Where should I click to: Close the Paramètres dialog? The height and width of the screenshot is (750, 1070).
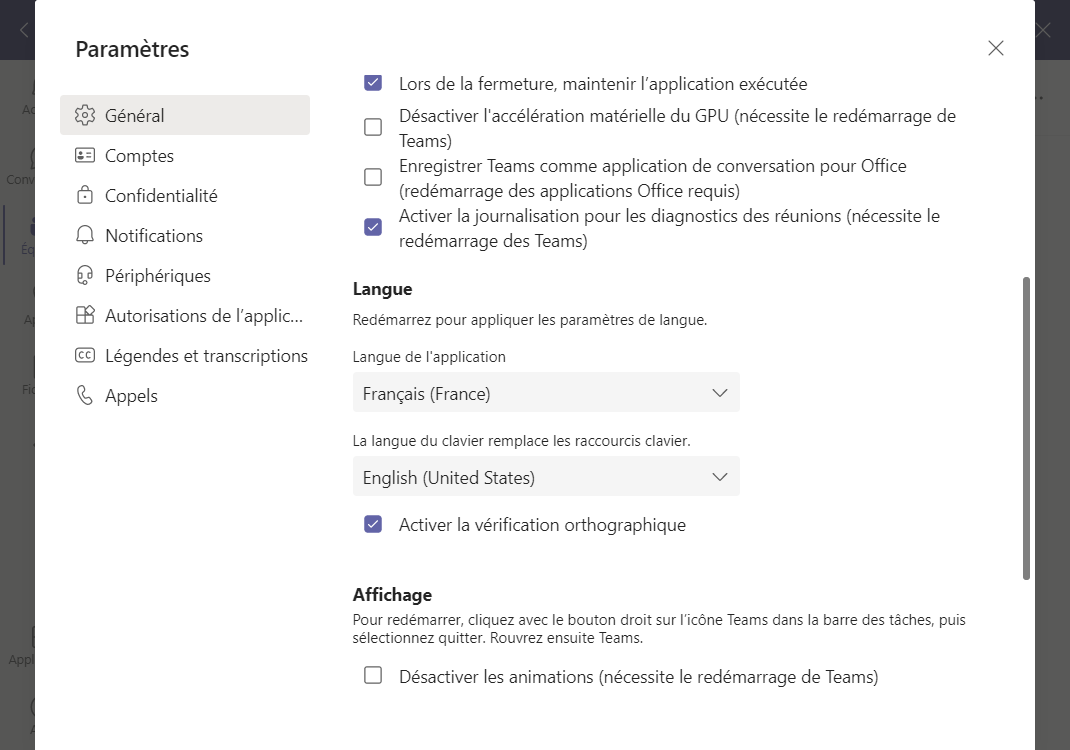tap(996, 48)
